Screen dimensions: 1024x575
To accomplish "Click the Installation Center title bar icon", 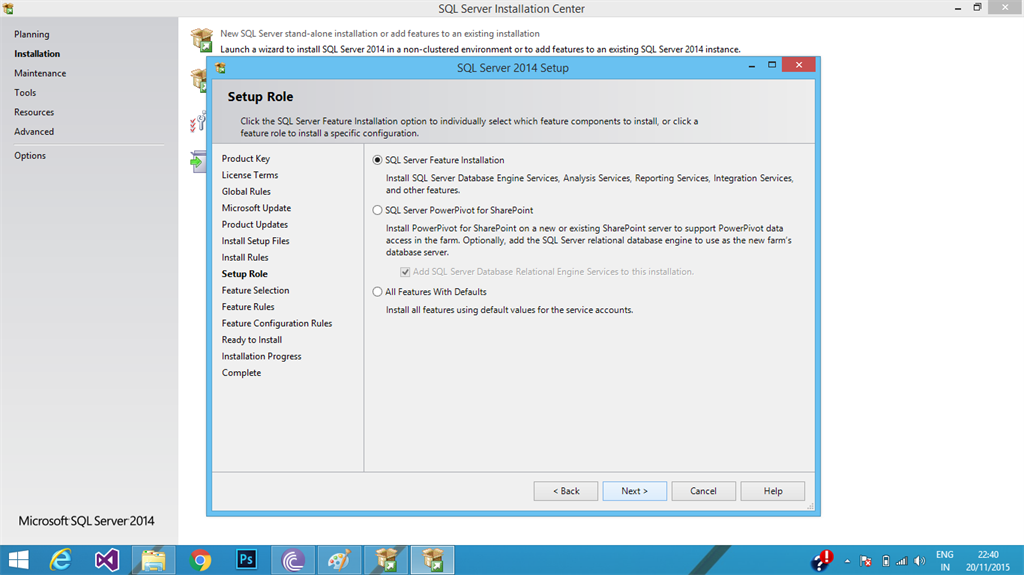I will 8,8.
